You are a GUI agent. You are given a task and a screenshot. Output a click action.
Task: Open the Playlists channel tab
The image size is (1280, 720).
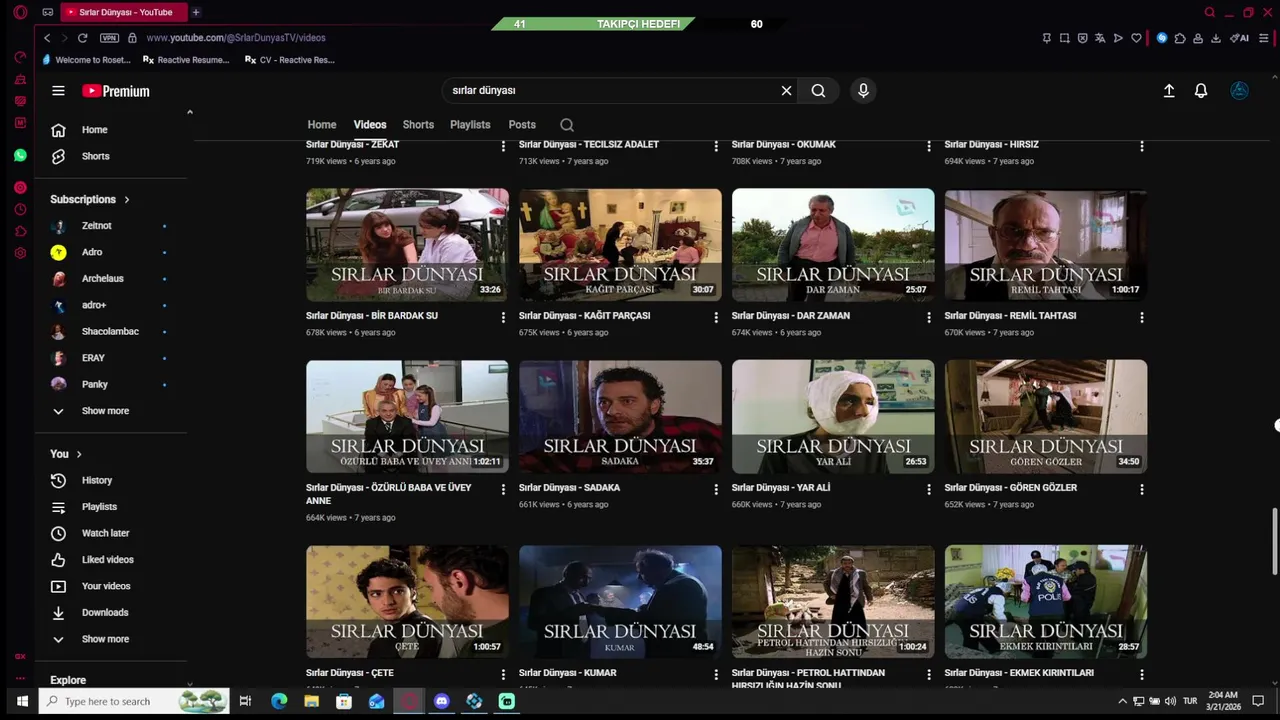point(470,125)
